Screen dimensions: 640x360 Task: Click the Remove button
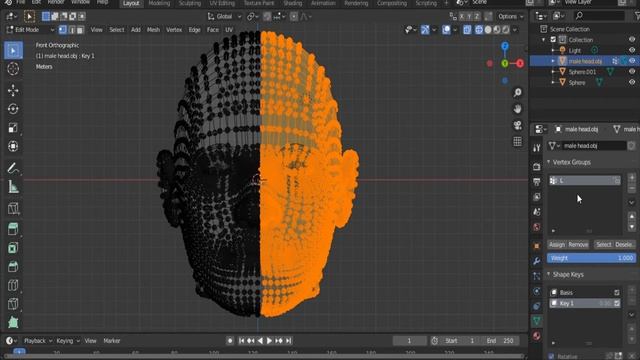tap(578, 244)
